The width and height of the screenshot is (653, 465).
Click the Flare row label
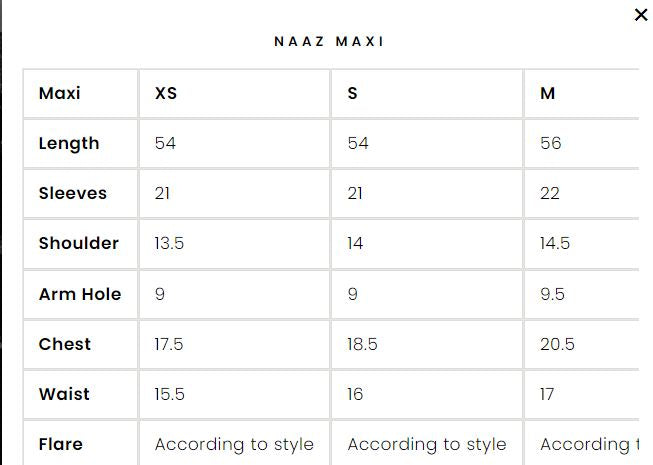(61, 444)
